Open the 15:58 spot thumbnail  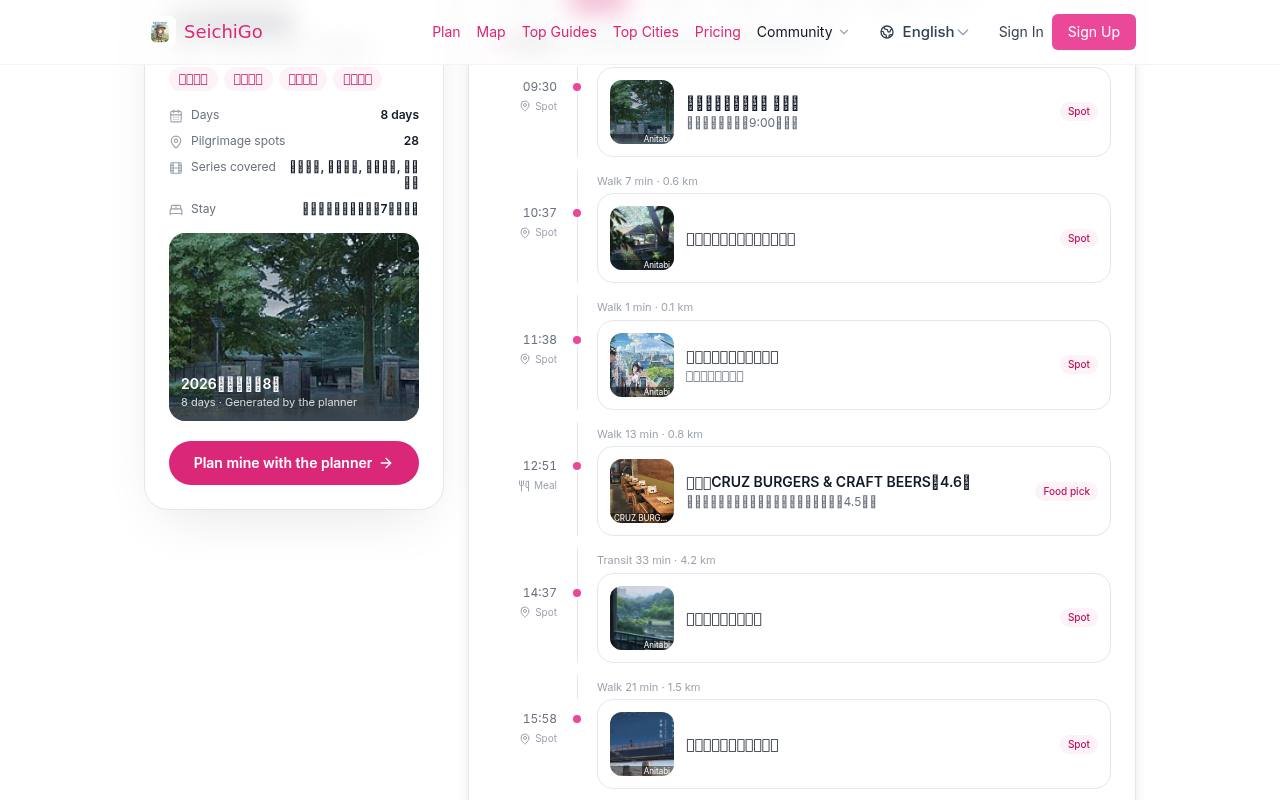point(642,744)
